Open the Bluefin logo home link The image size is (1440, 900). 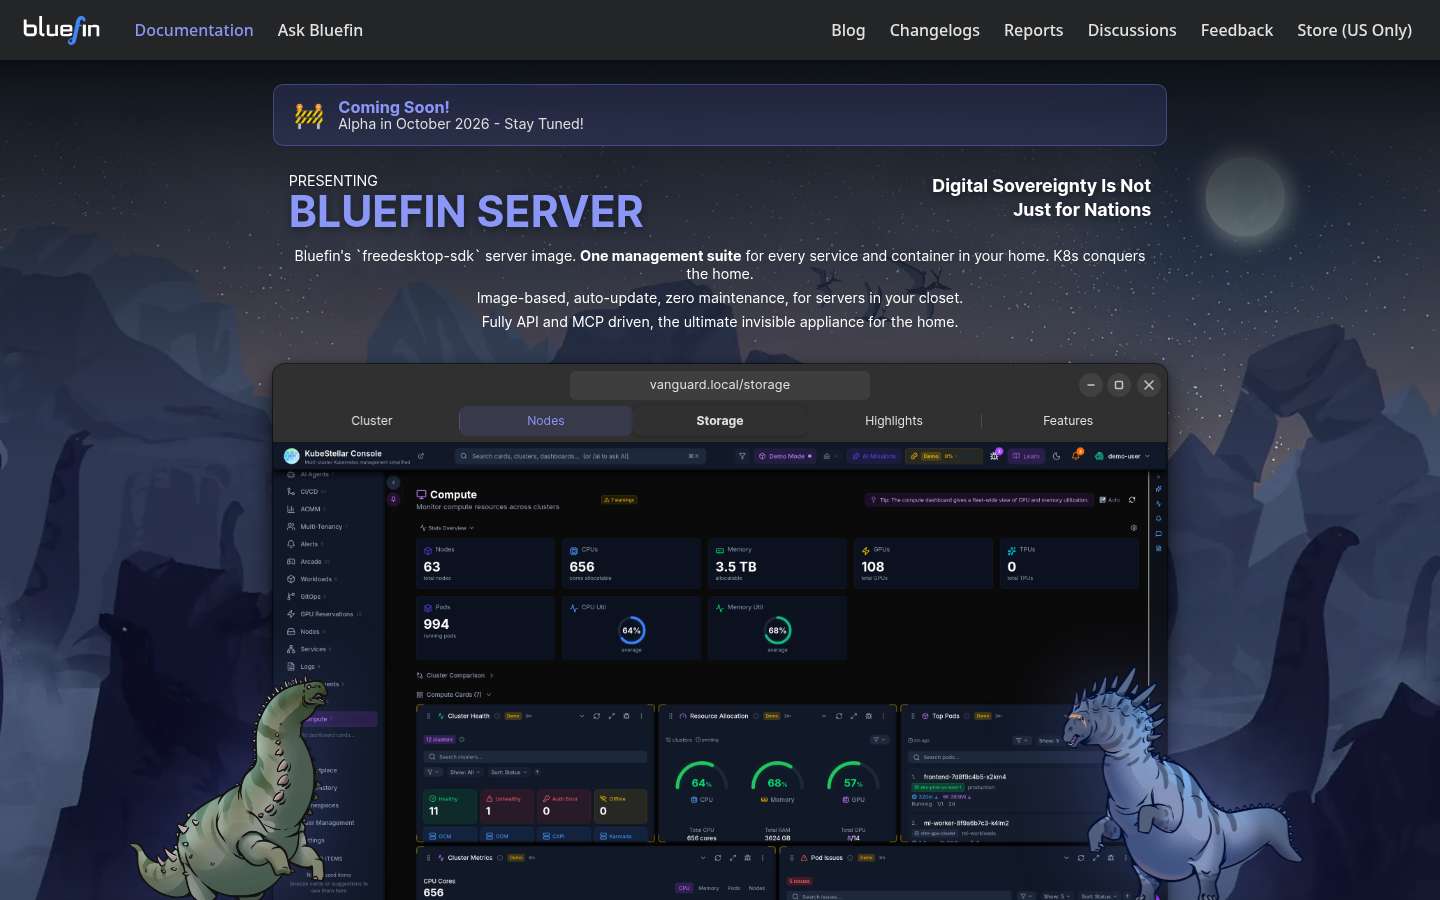point(62,30)
